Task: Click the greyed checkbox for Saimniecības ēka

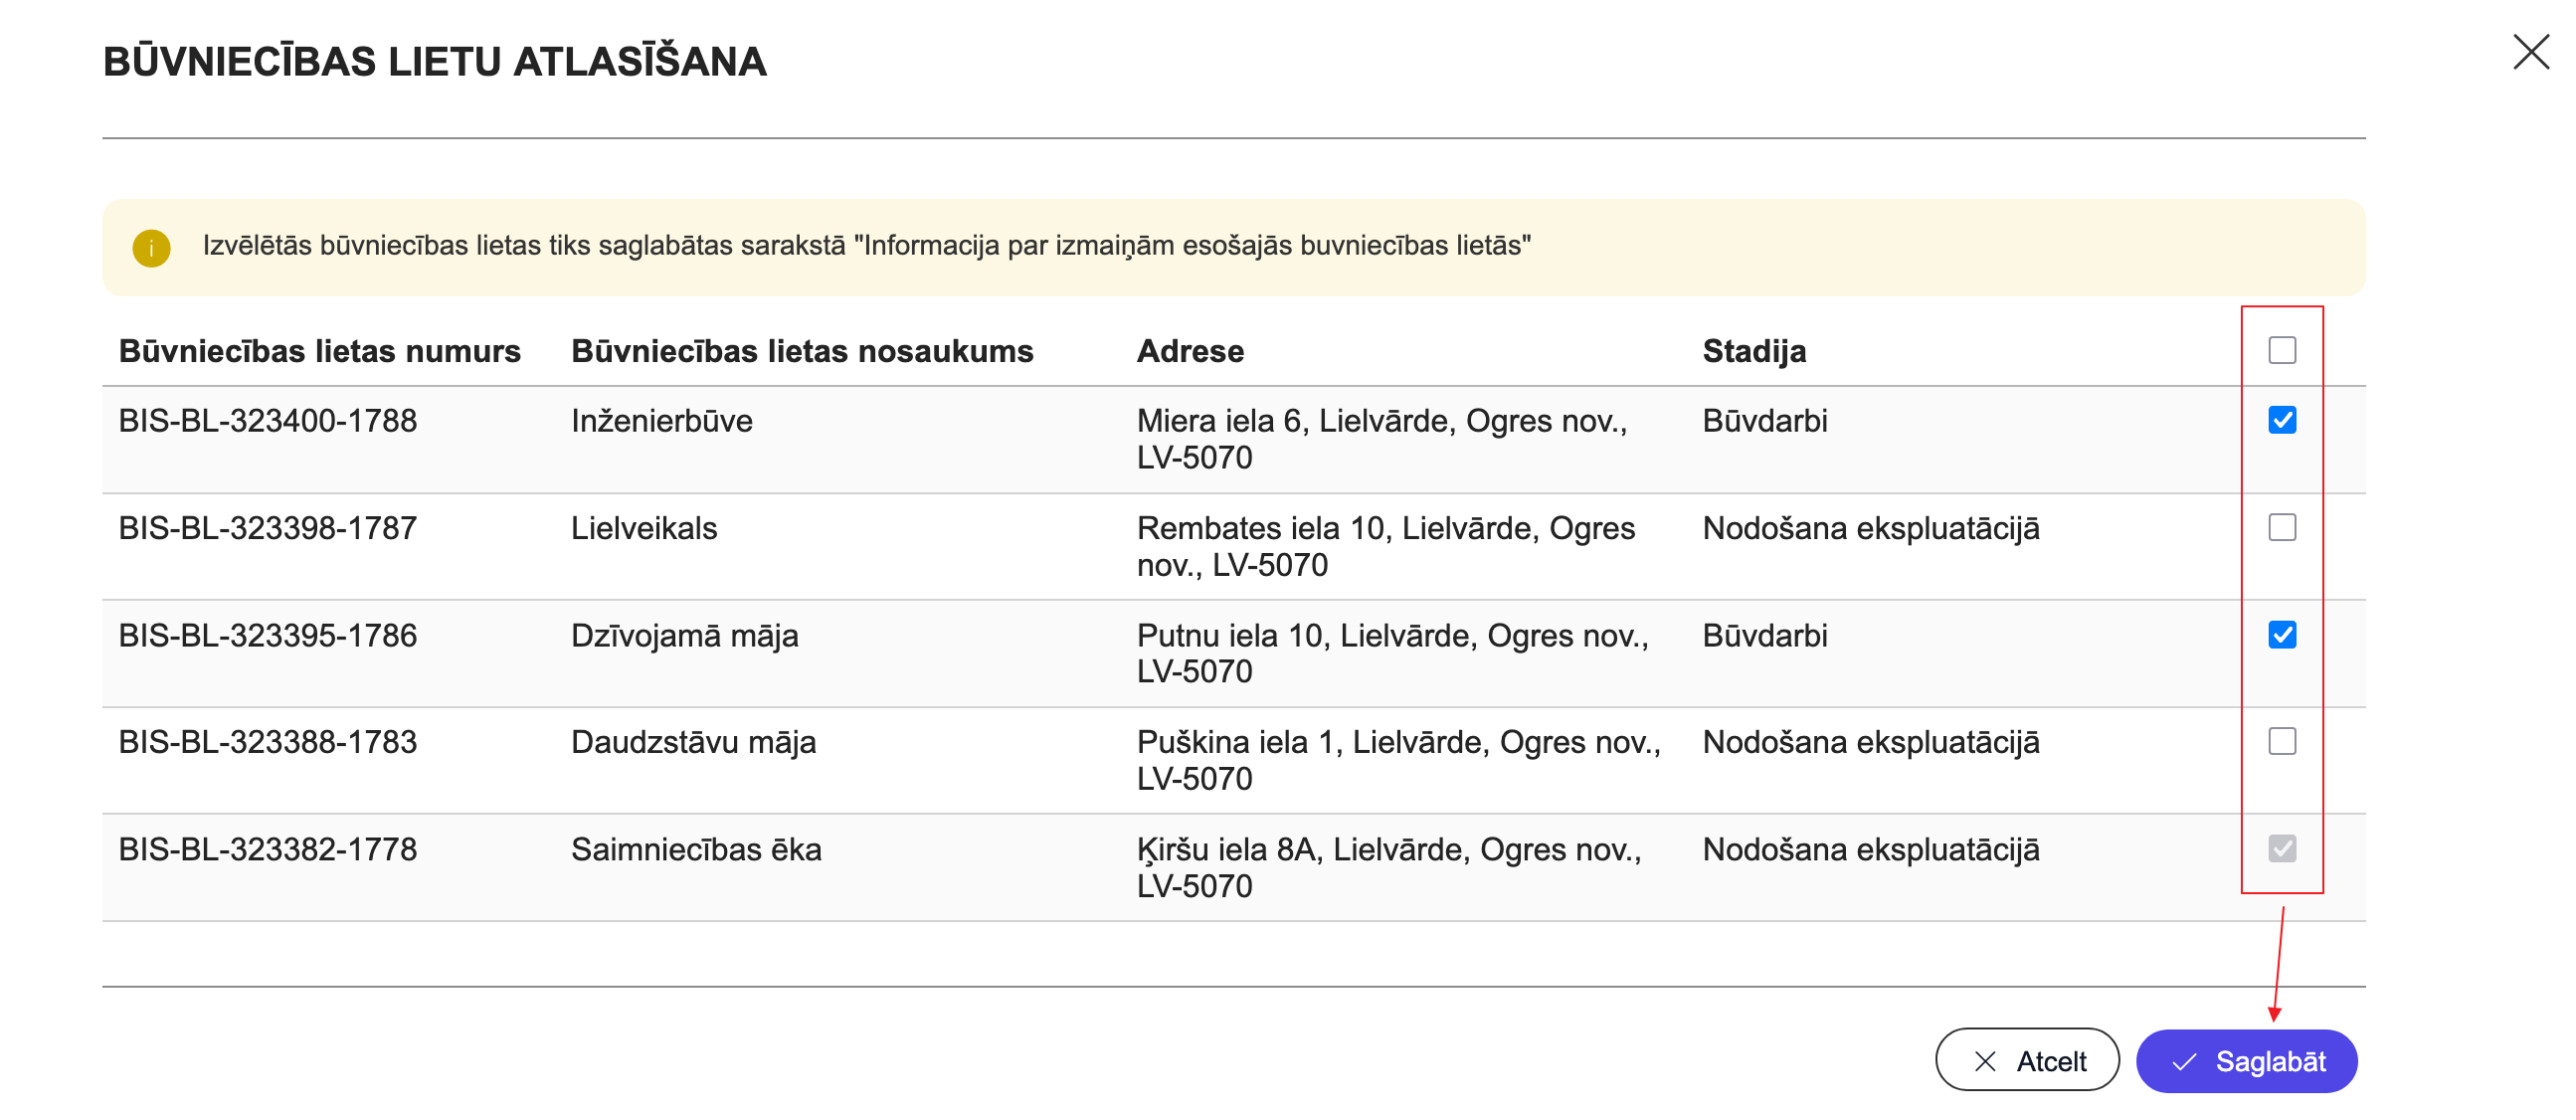Action: (x=2281, y=849)
